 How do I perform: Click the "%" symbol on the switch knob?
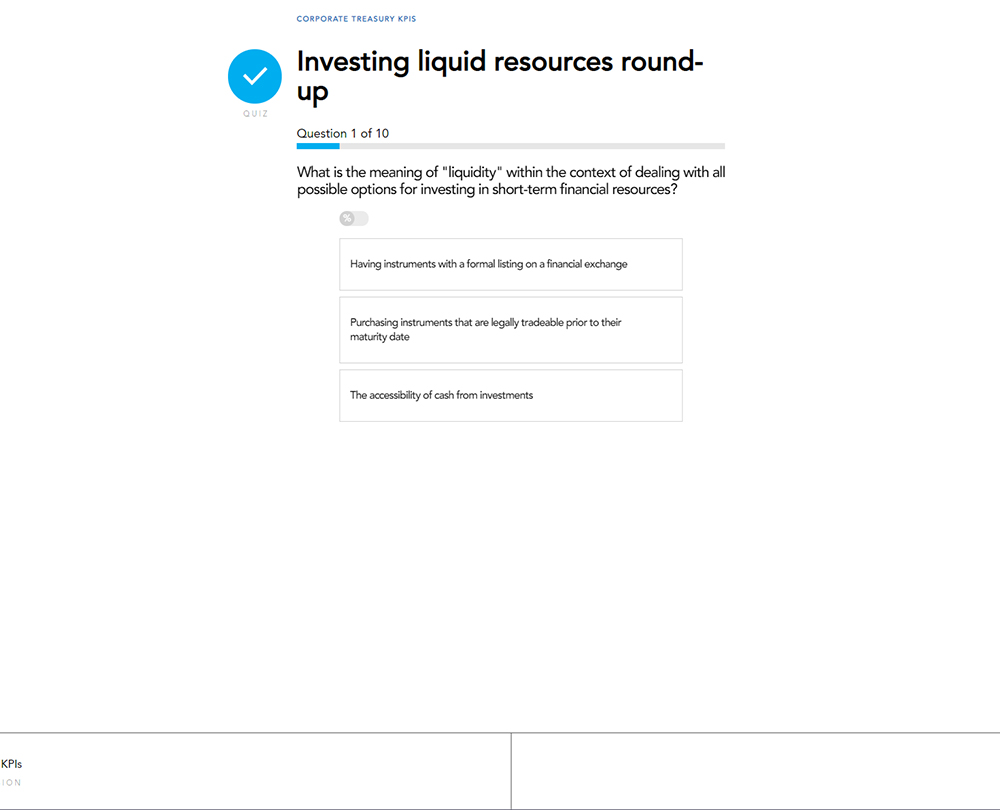click(x=347, y=219)
